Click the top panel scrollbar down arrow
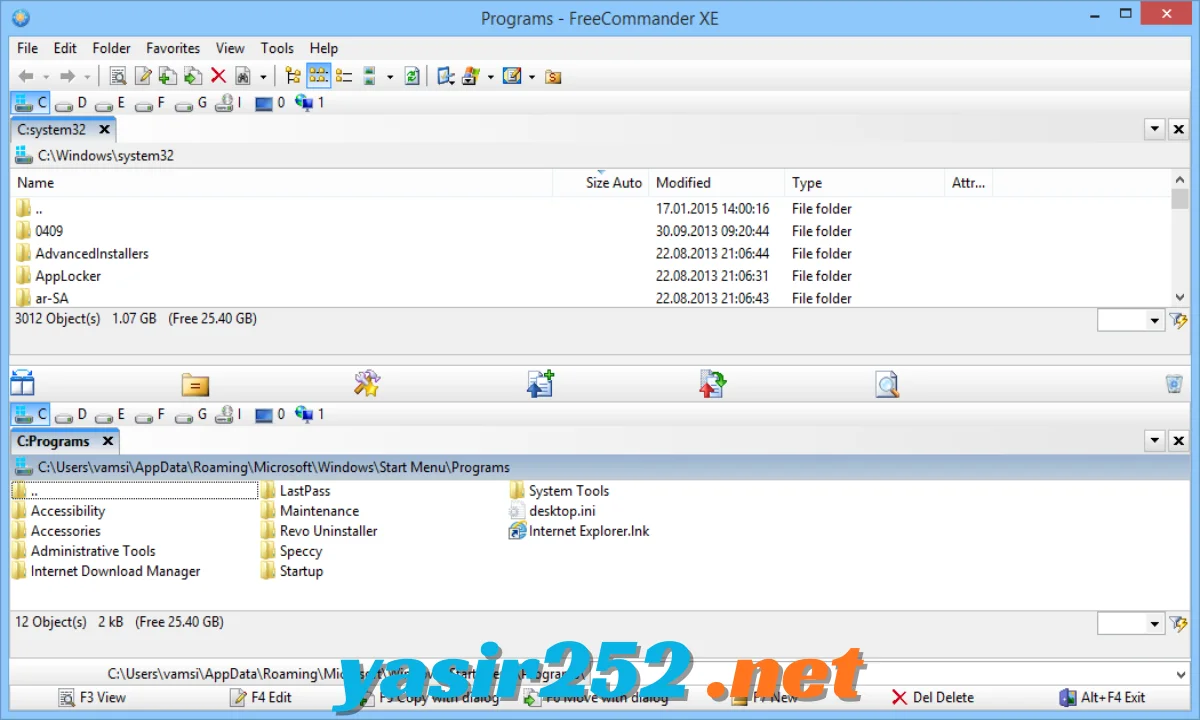The image size is (1200, 720). click(1180, 298)
